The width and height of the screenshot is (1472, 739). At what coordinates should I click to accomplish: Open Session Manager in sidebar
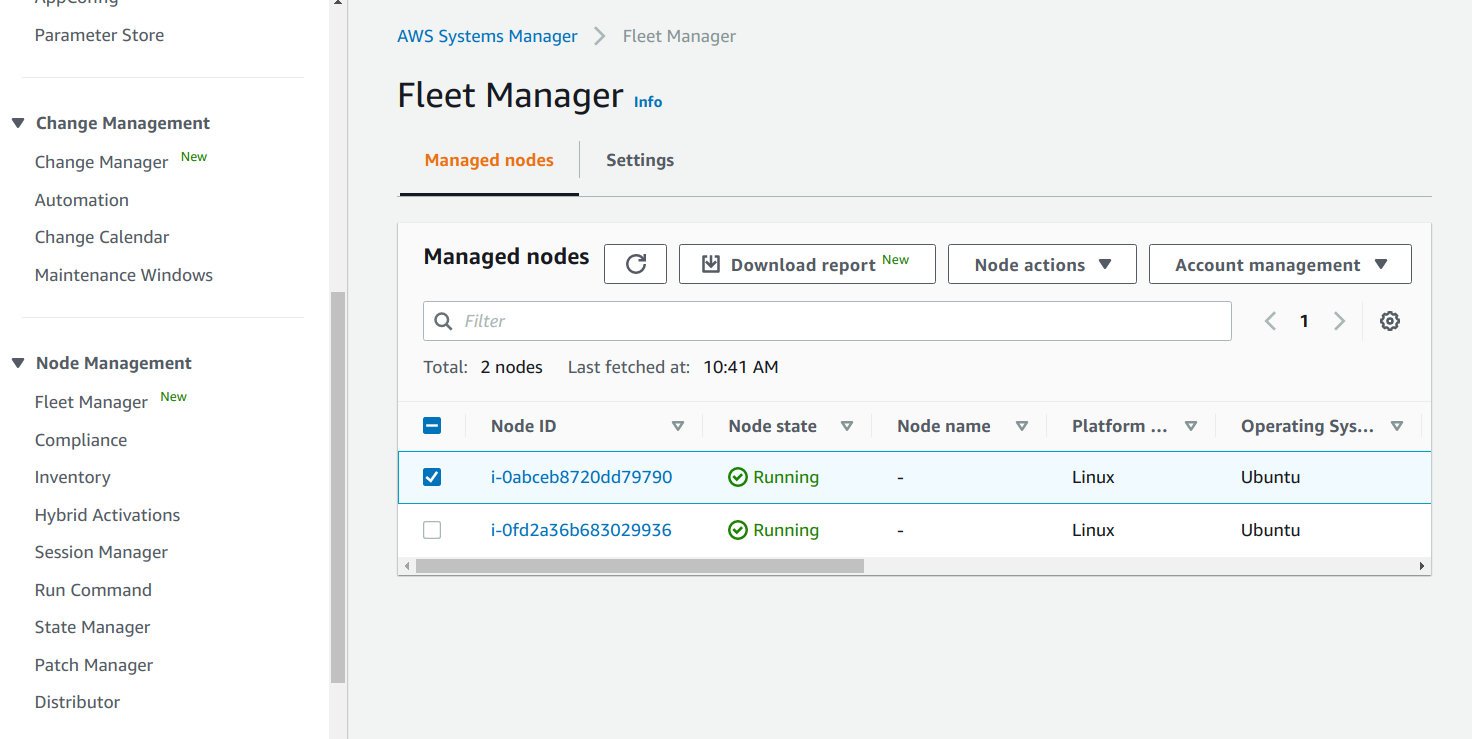point(101,552)
